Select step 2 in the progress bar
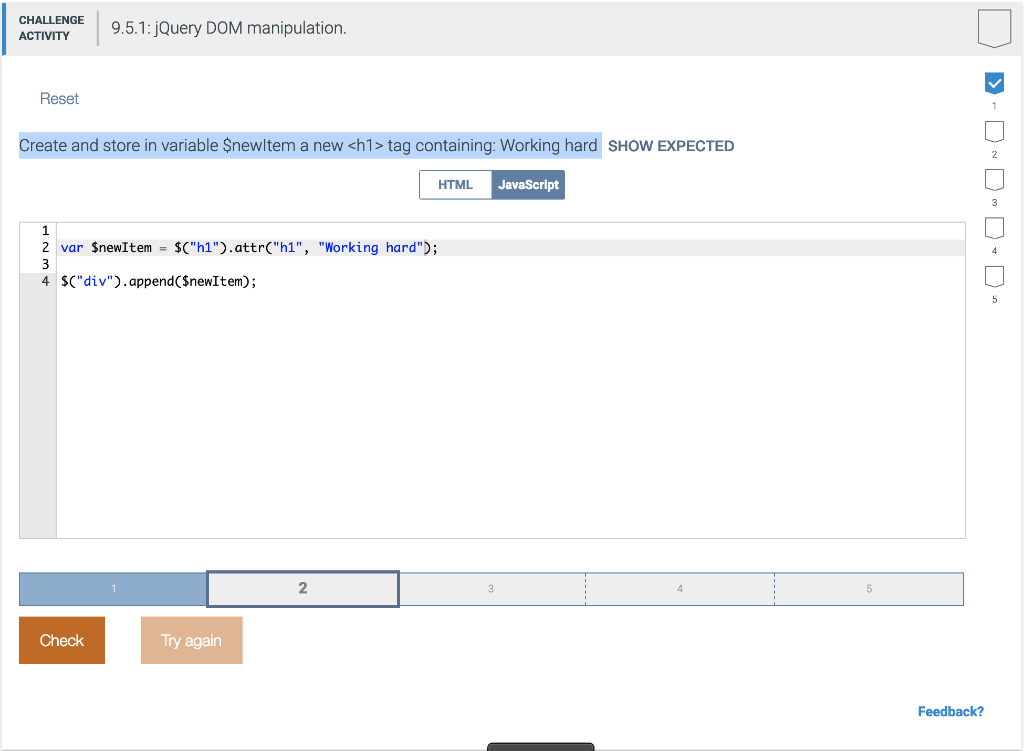Image resolution: width=1024 pixels, height=751 pixels. click(x=302, y=589)
